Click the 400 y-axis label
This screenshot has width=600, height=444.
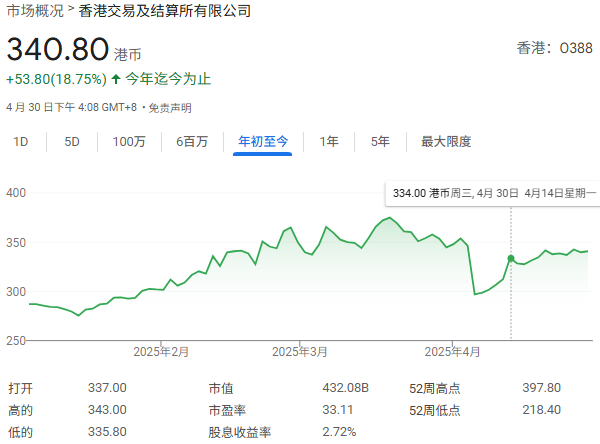point(16,193)
